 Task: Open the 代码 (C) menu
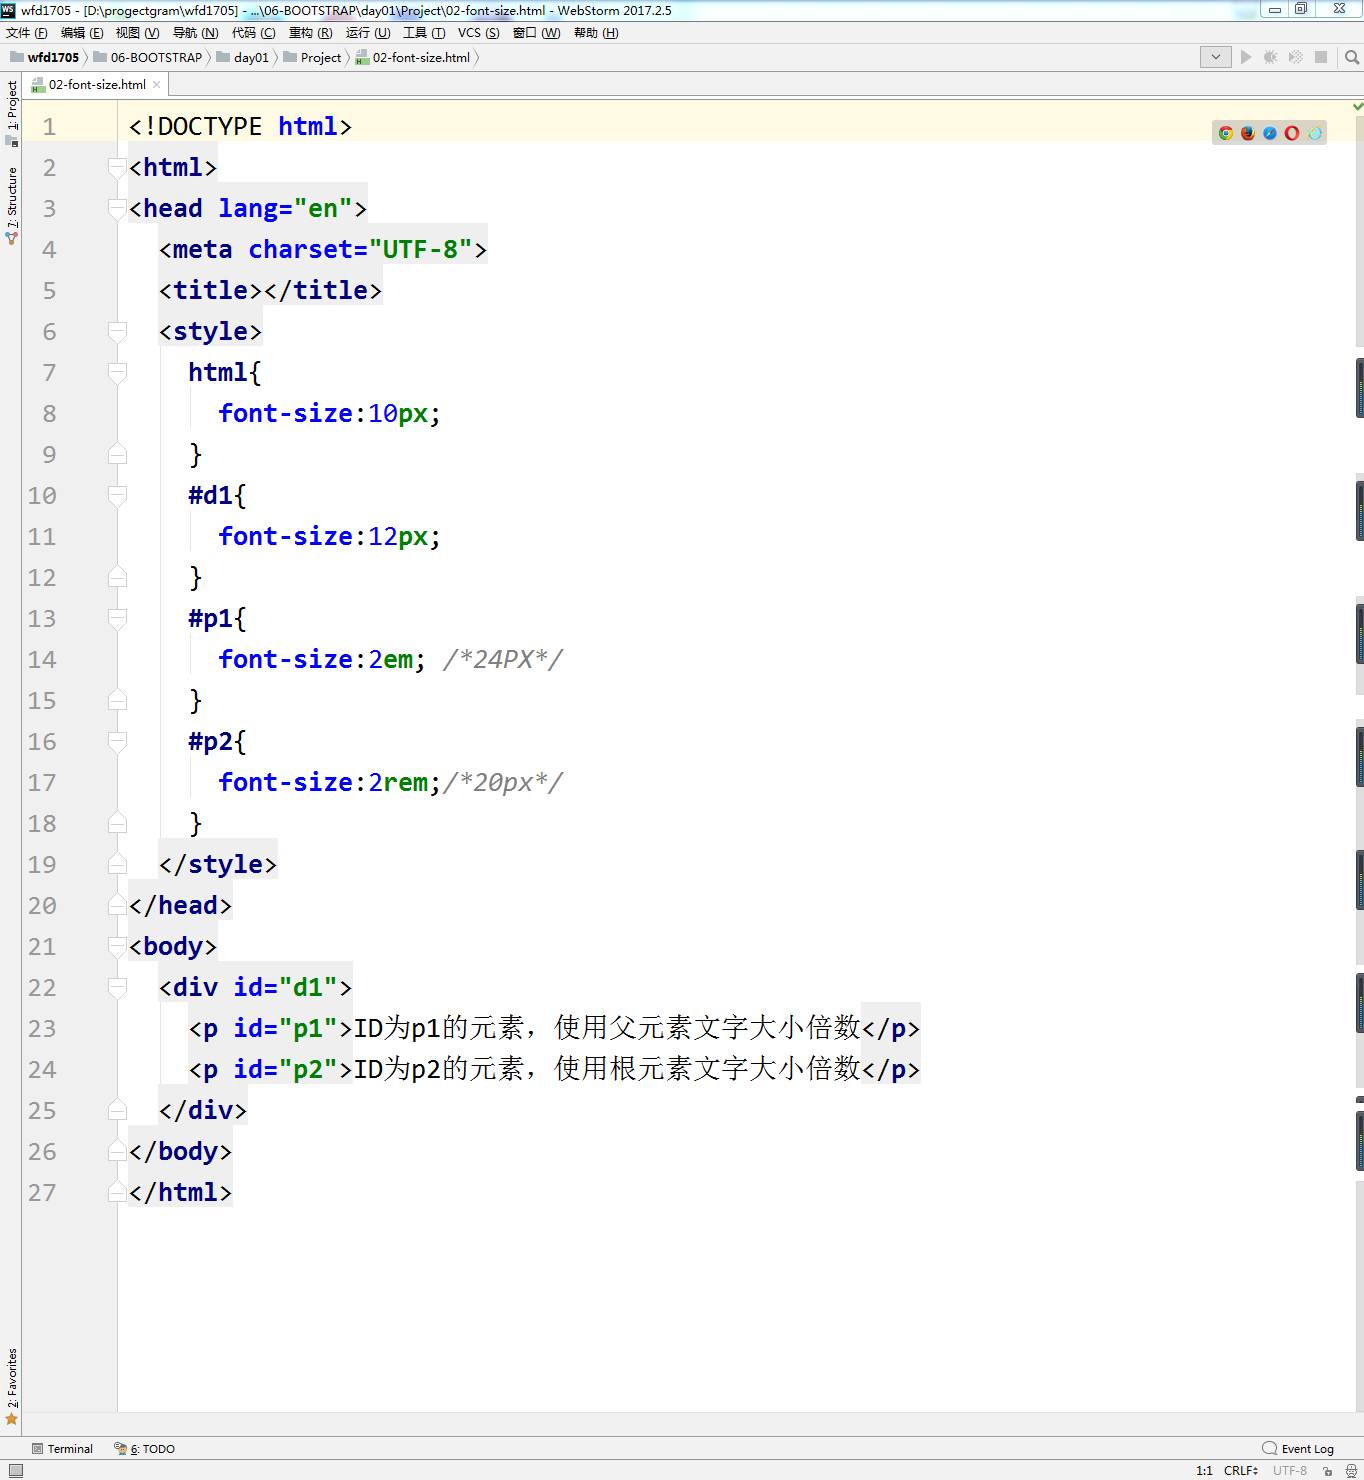pos(254,33)
